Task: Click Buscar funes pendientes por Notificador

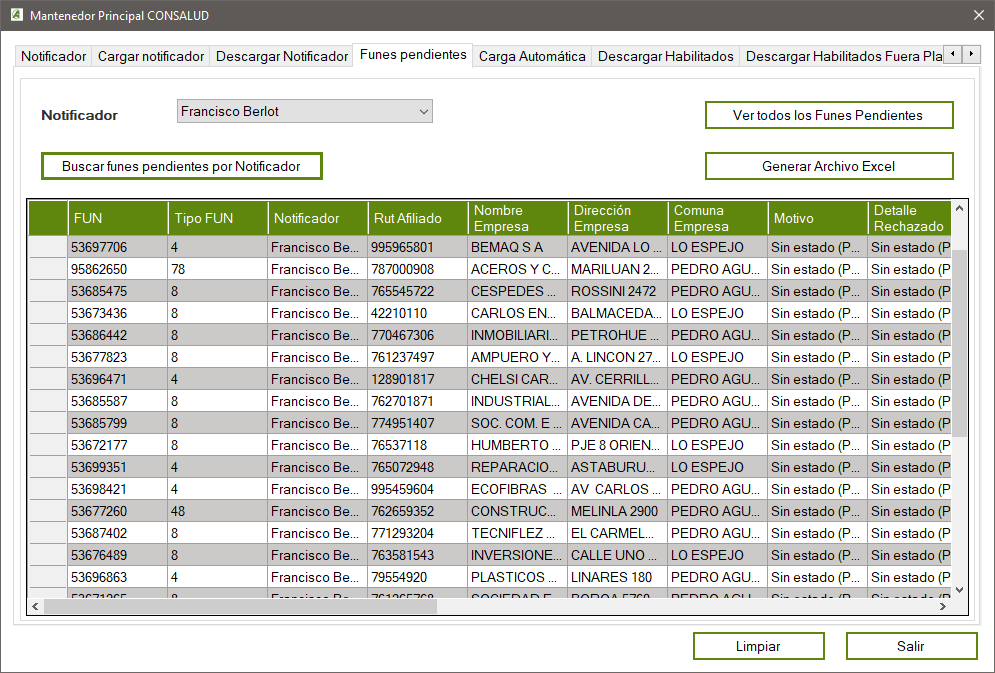Action: [x=181, y=166]
